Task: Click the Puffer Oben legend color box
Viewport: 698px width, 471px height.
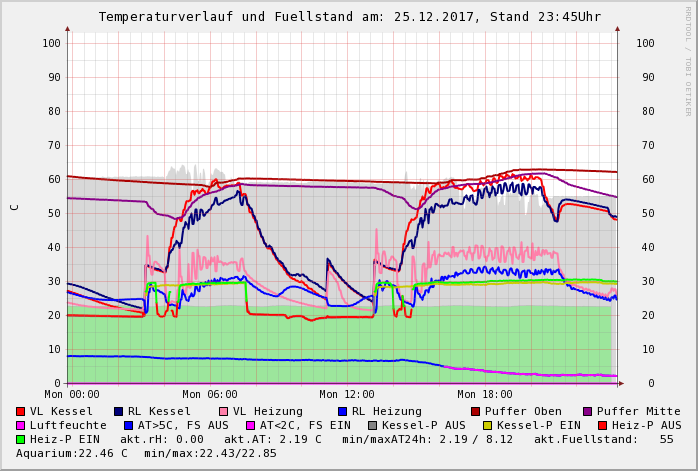Action: click(475, 411)
